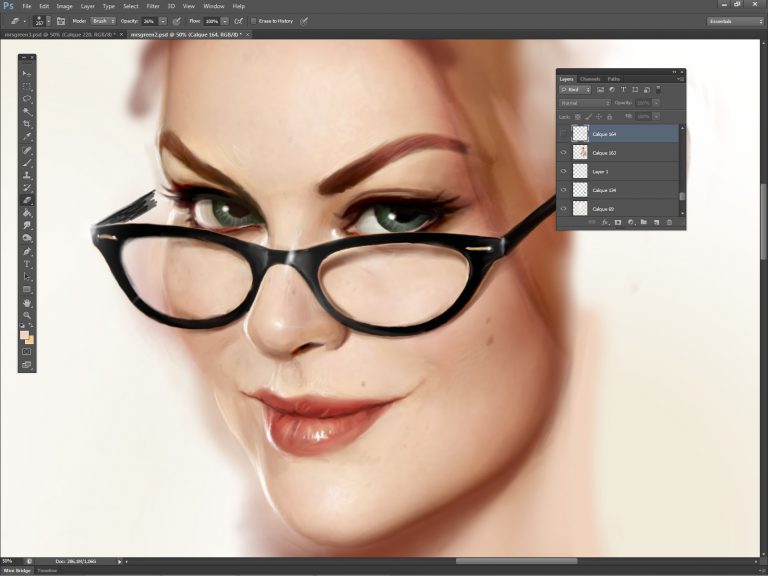
Task: Select the Dodge tool
Action: [27, 239]
